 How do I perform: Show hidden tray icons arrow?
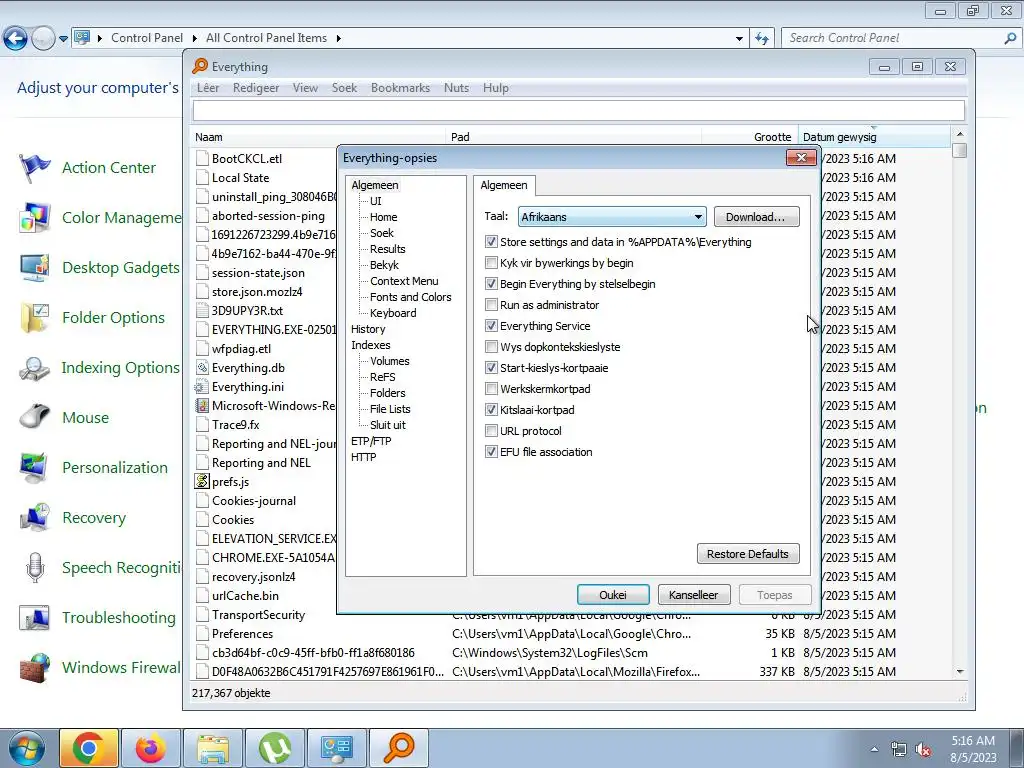[874, 750]
